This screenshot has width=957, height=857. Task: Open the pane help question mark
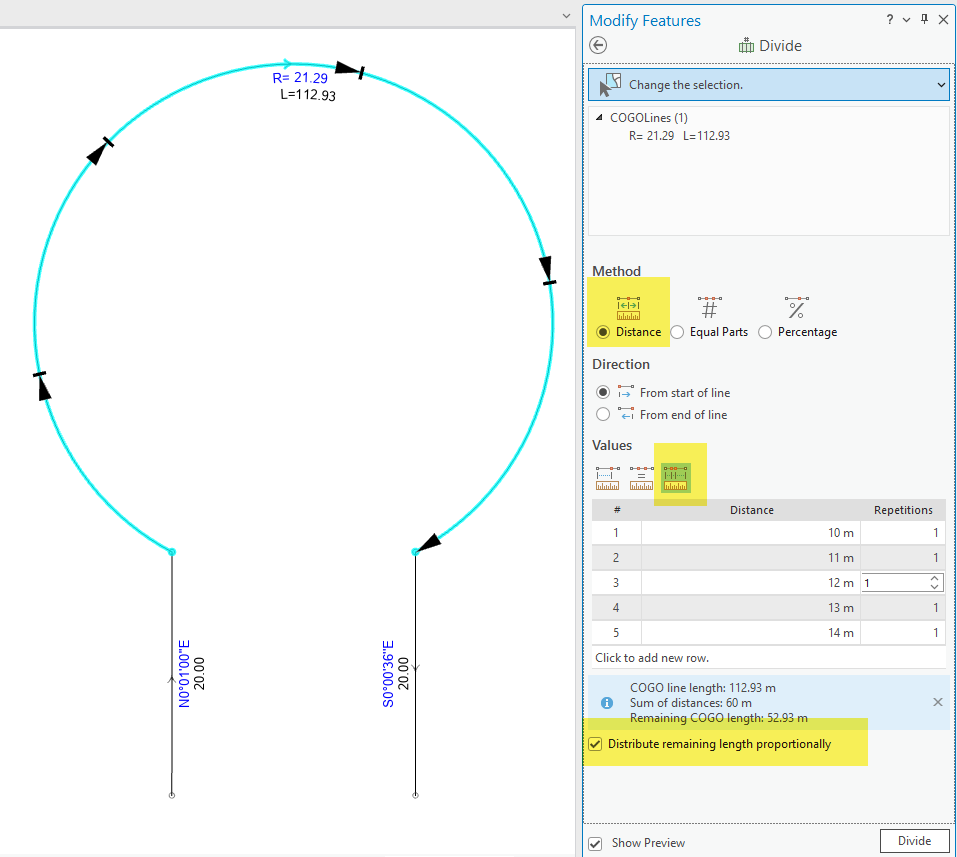point(890,20)
